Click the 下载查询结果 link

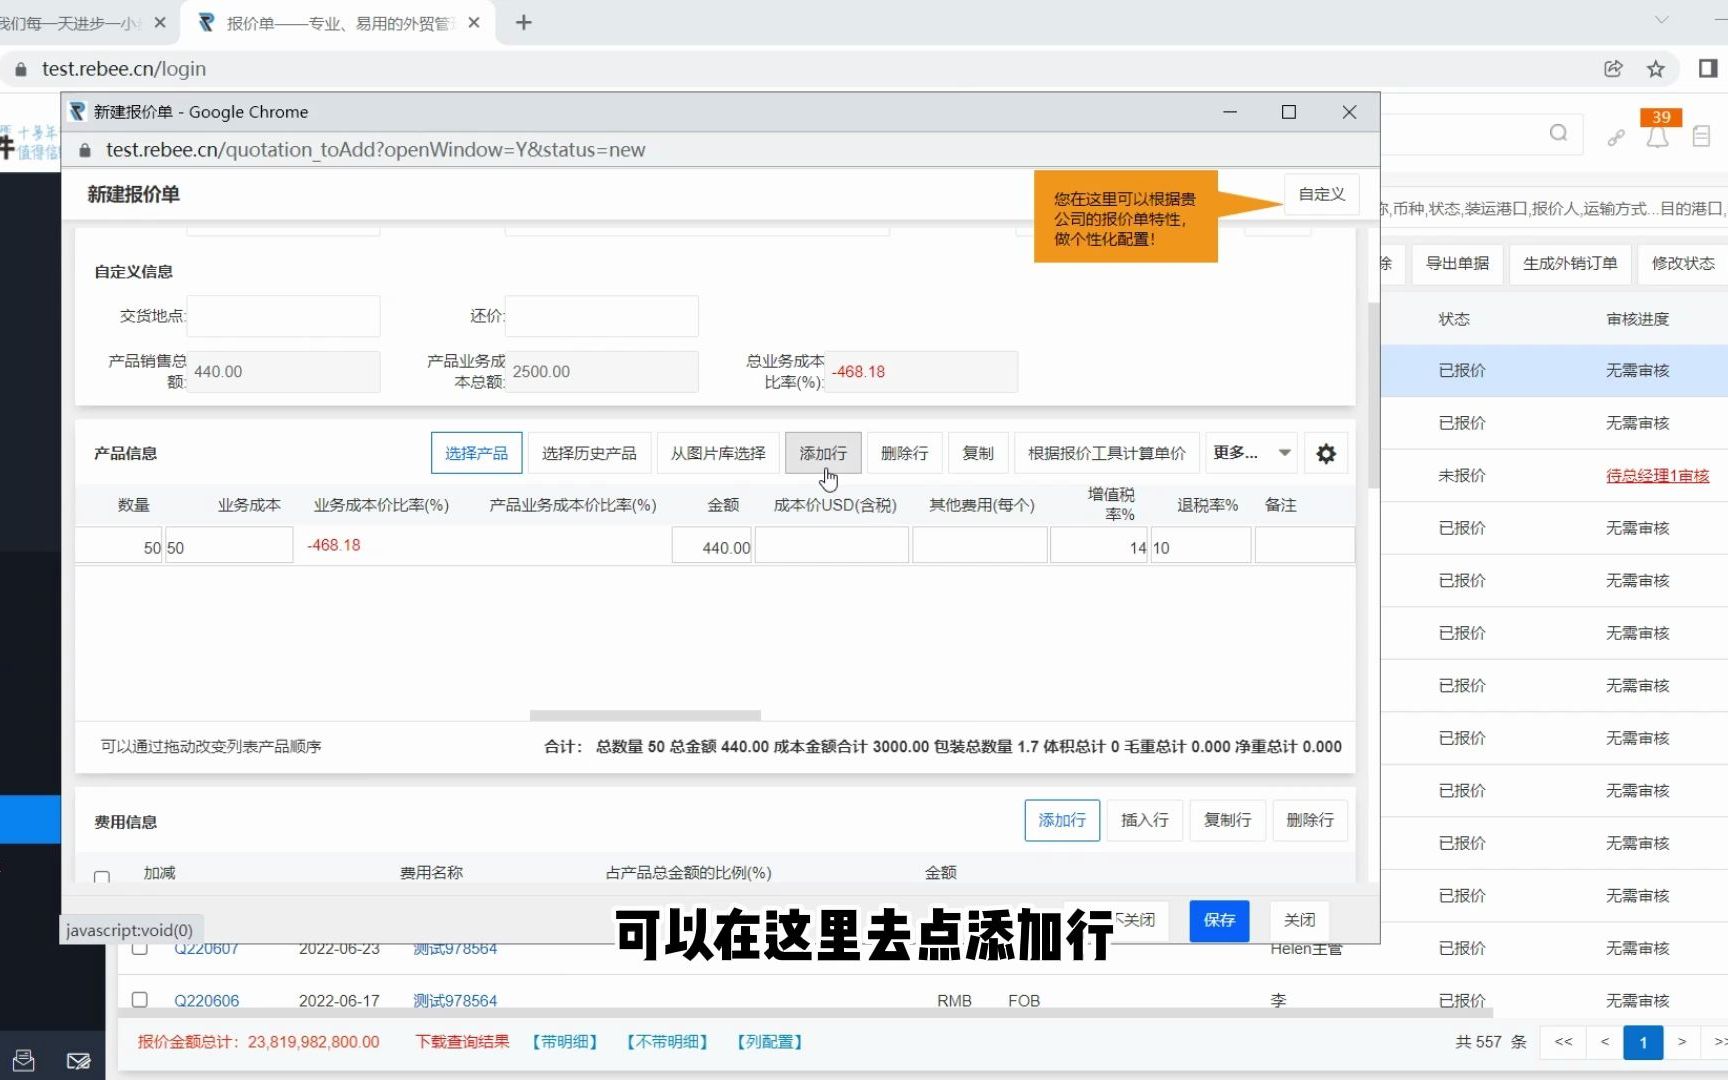[x=462, y=1042]
